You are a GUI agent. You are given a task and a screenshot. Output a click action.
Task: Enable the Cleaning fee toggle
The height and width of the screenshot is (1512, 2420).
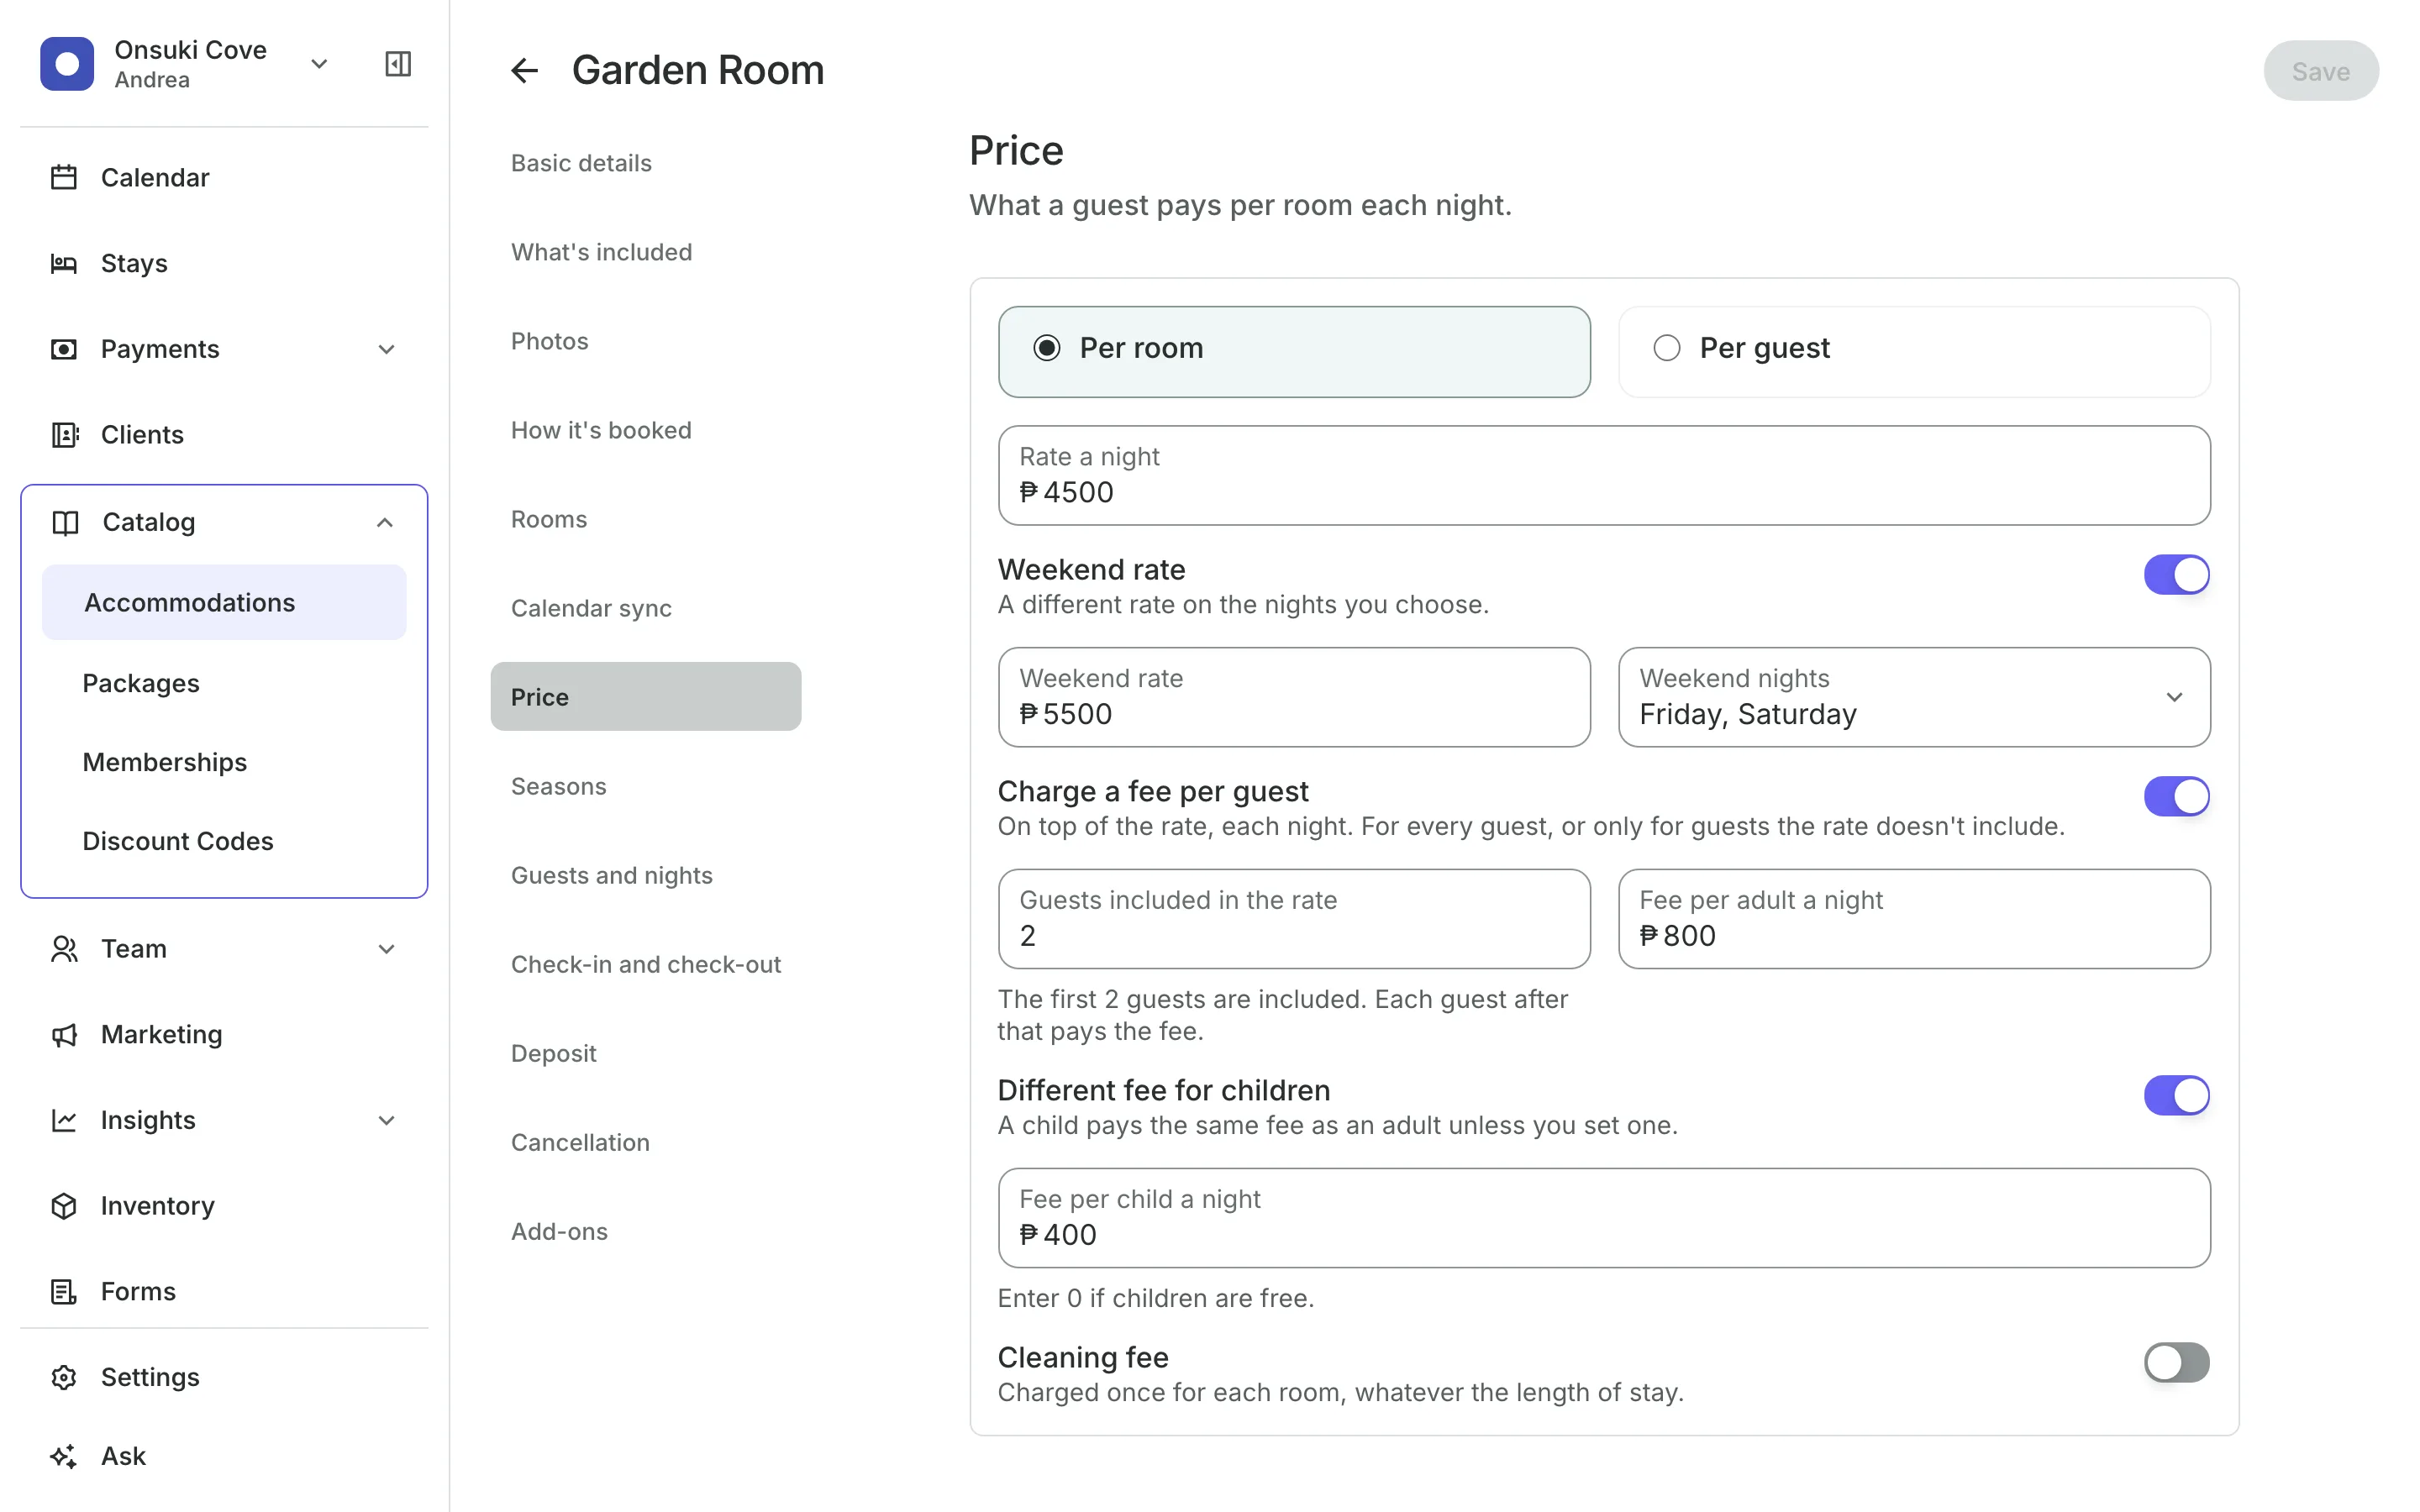(2176, 1363)
